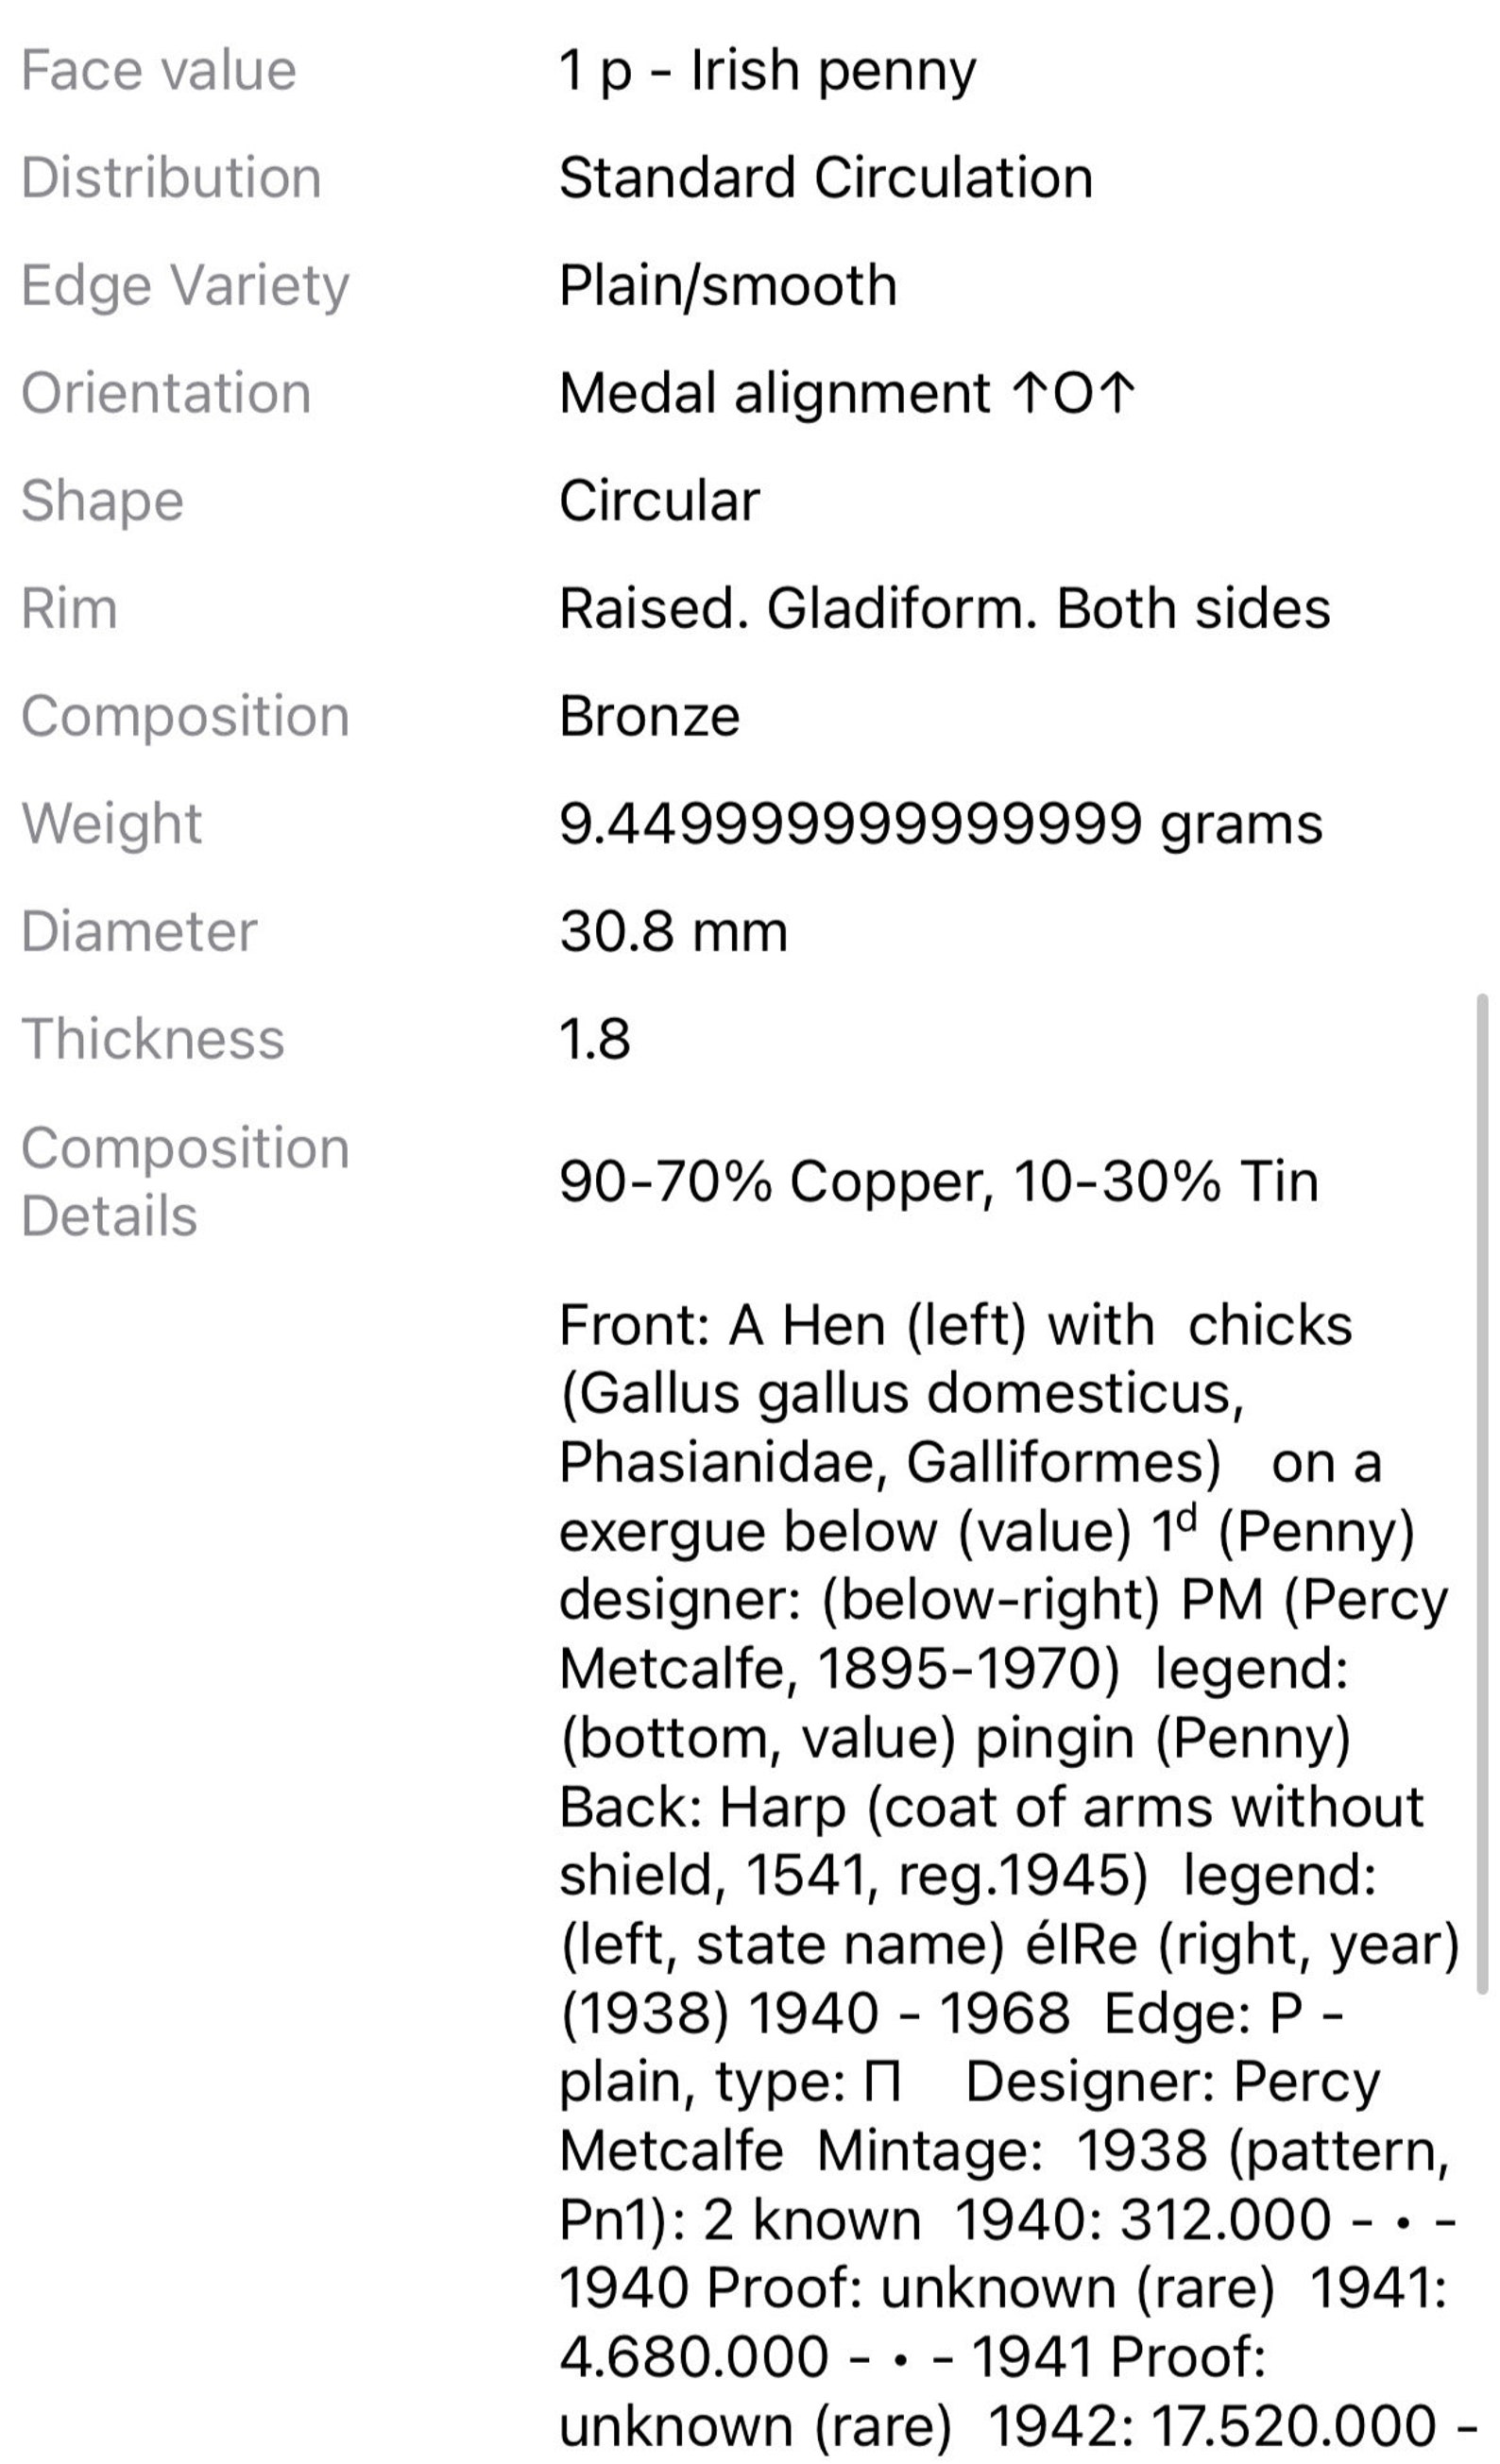Tap the Thickness value 1.8
Viewport: 1500px width, 2464px height.
[x=595, y=1039]
